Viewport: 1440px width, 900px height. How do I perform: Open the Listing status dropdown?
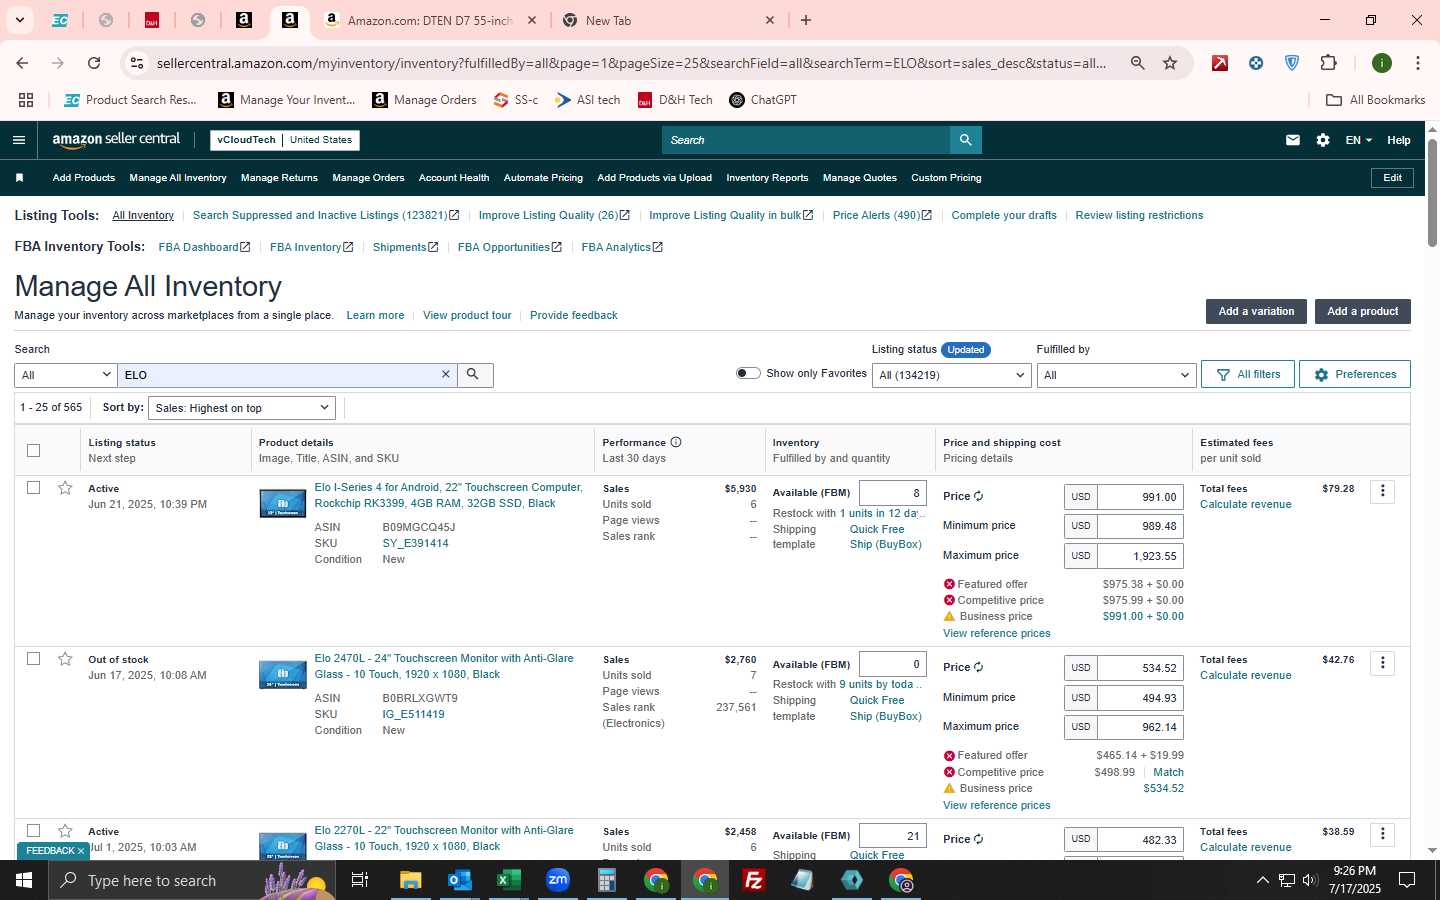[951, 375]
